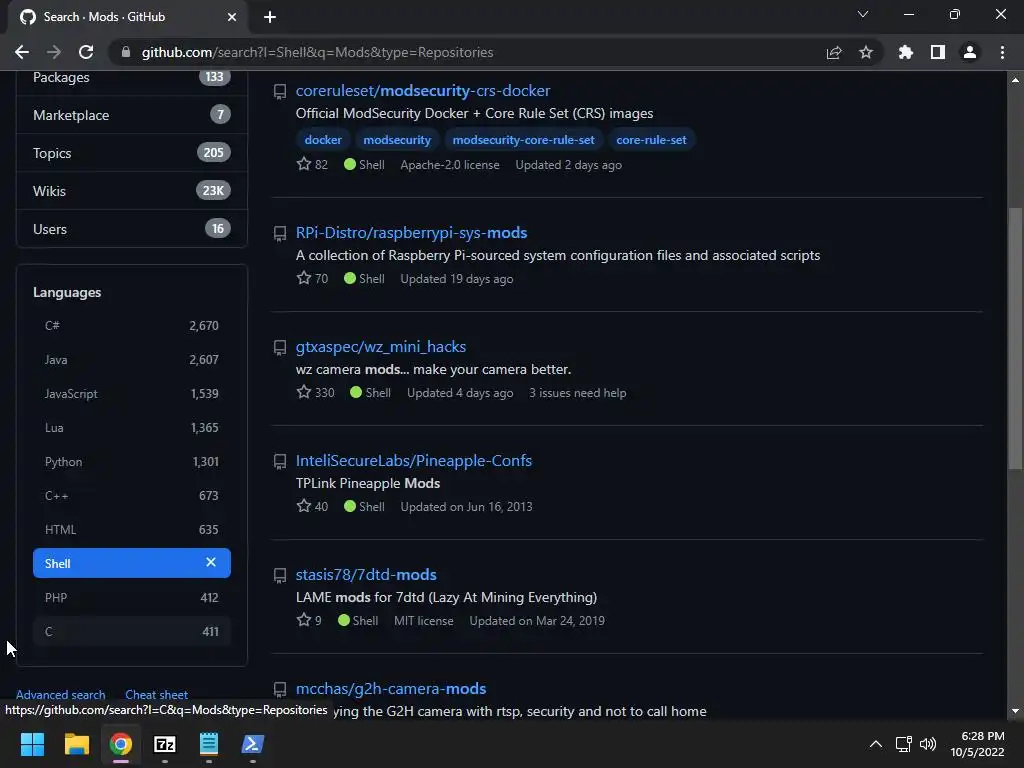
Task: Open stasis78/7dtd-mods repository
Action: click(366, 575)
